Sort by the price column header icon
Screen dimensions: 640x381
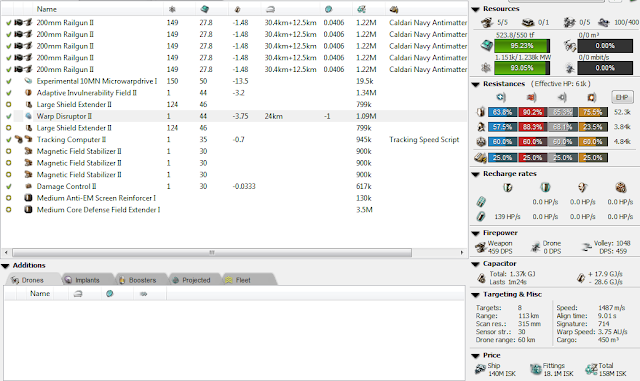361,9
